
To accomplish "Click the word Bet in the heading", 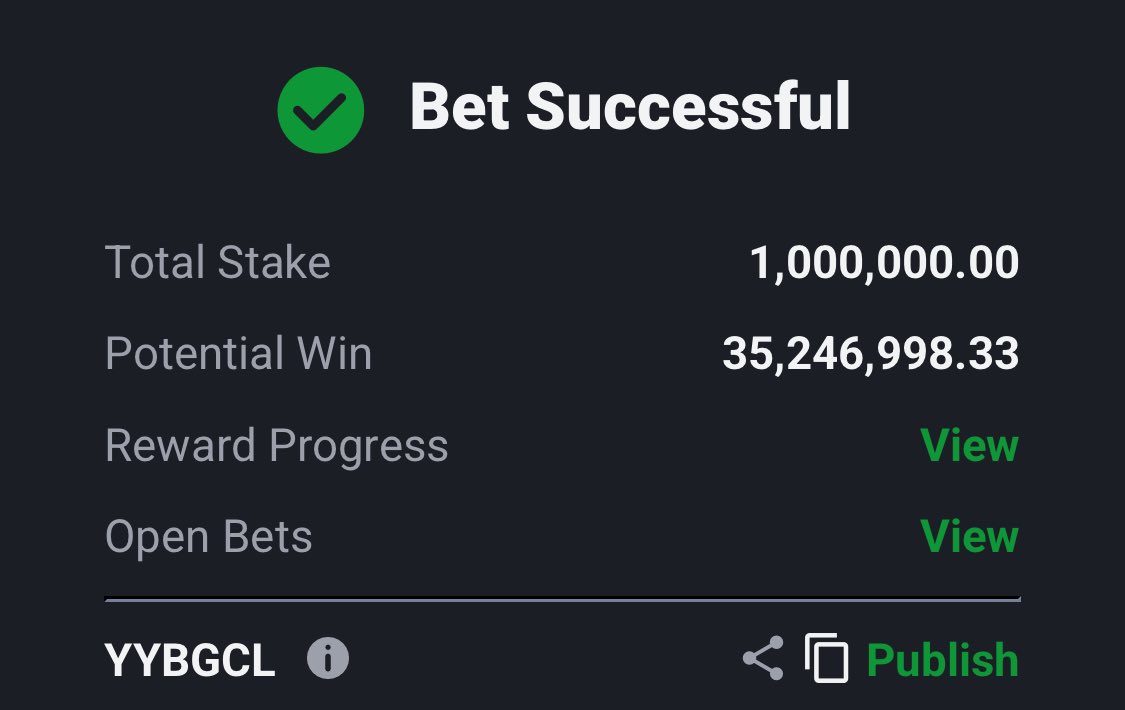I will [460, 107].
